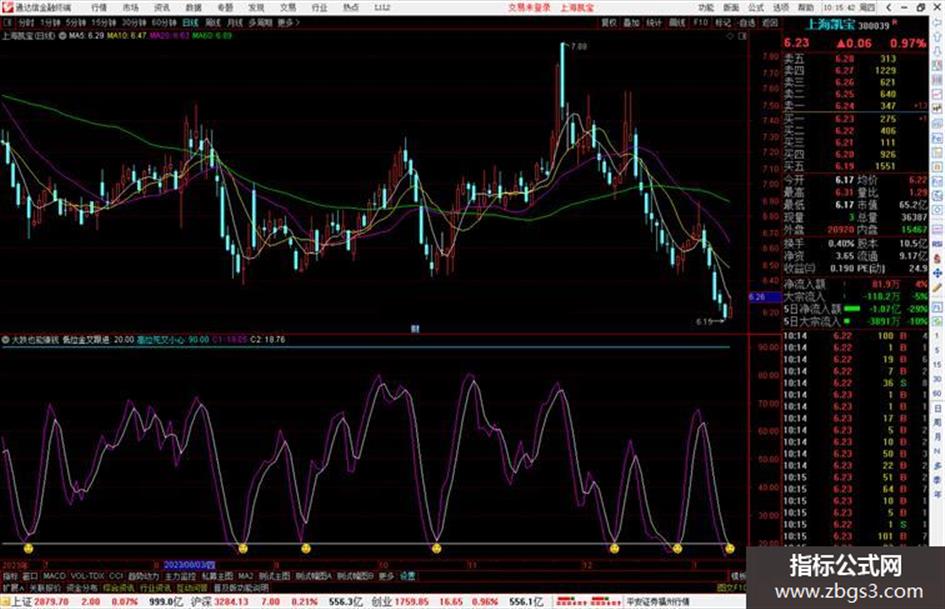Click the 返回 return button
Viewport: 945px width, 609px height.
770,22
